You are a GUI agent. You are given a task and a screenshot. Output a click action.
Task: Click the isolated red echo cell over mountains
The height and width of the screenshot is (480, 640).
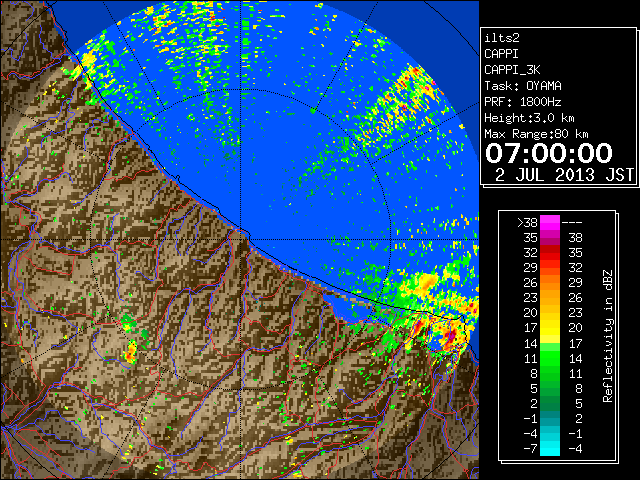pos(131,353)
